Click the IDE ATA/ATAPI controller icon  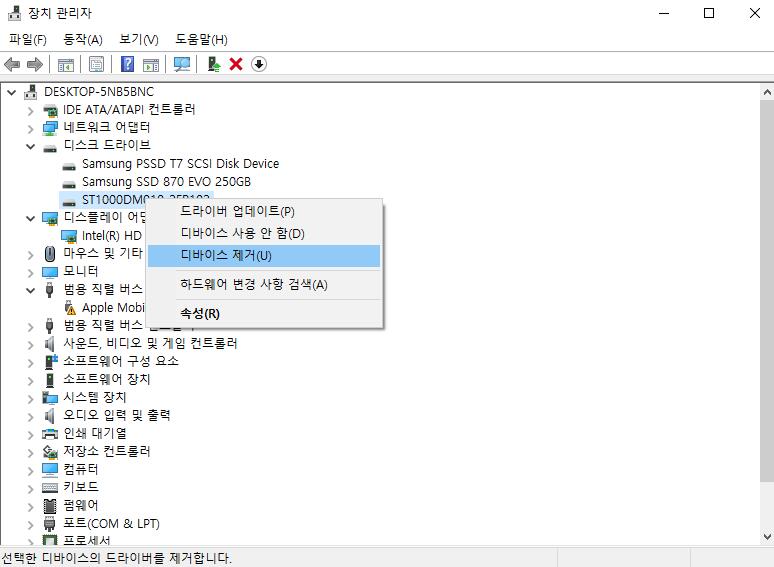pos(50,110)
